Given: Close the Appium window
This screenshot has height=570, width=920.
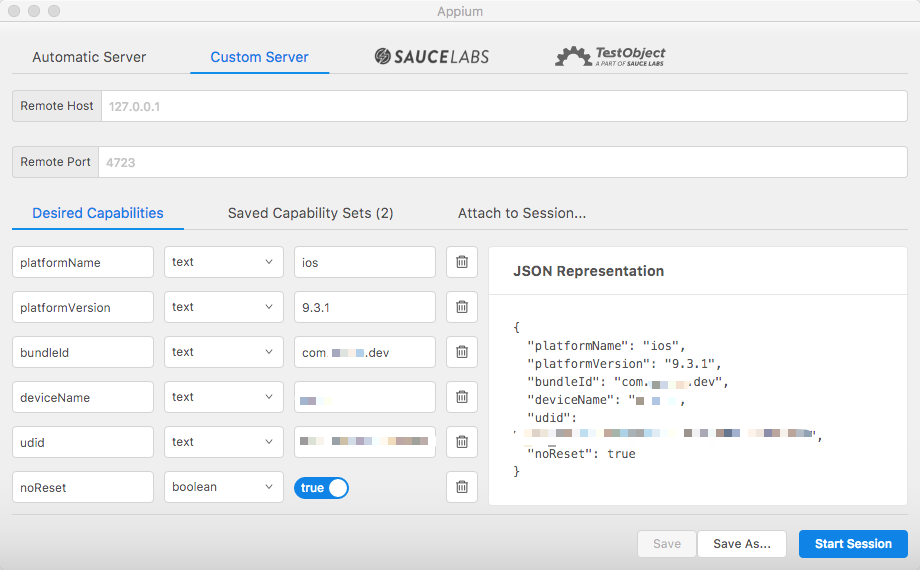Looking at the screenshot, I should click(14, 11).
